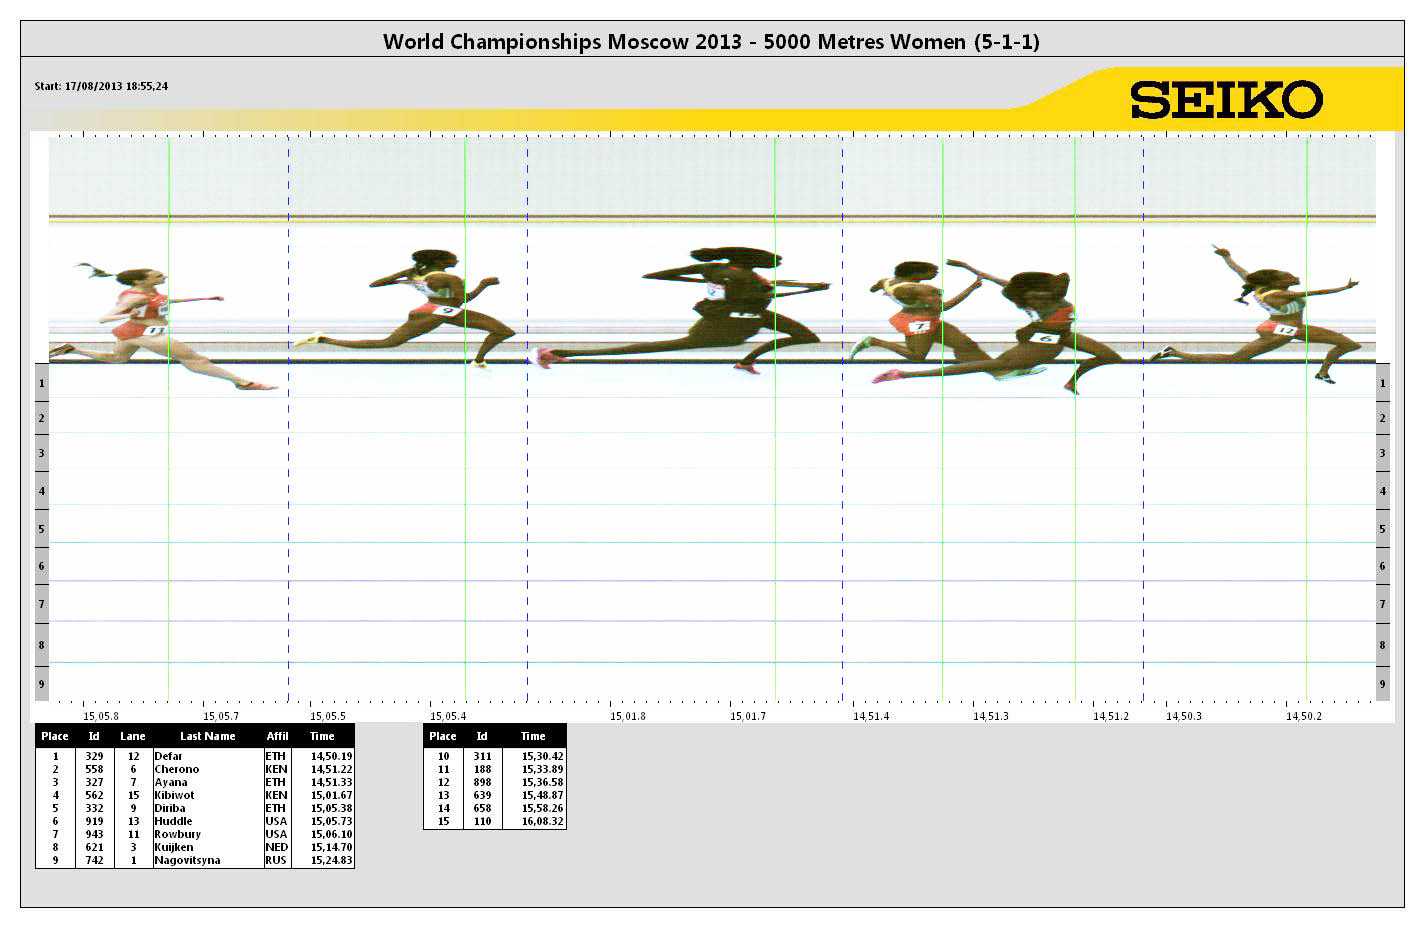
Task: Click hip number 12 on the winning runner
Action: pyautogui.click(x=1286, y=329)
